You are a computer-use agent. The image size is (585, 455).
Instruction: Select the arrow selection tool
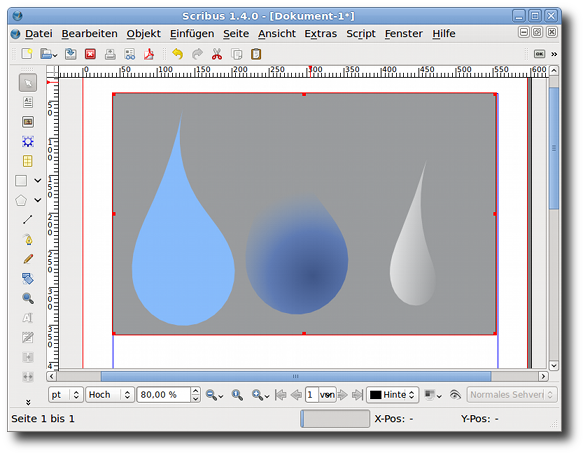(x=28, y=83)
